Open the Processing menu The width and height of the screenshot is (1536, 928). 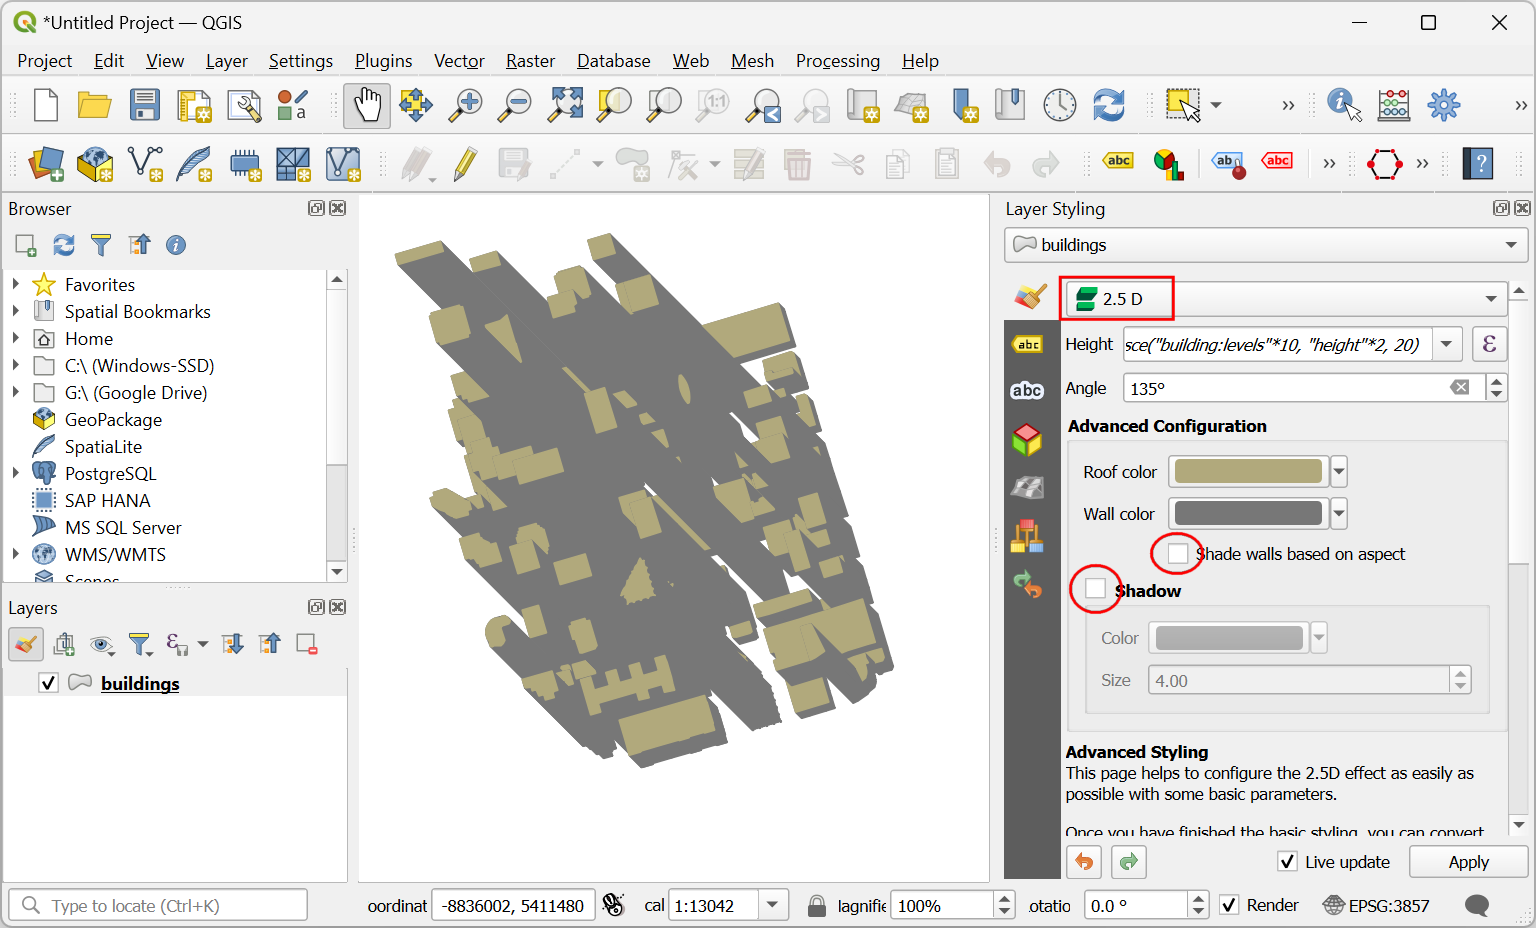pyautogui.click(x=837, y=61)
